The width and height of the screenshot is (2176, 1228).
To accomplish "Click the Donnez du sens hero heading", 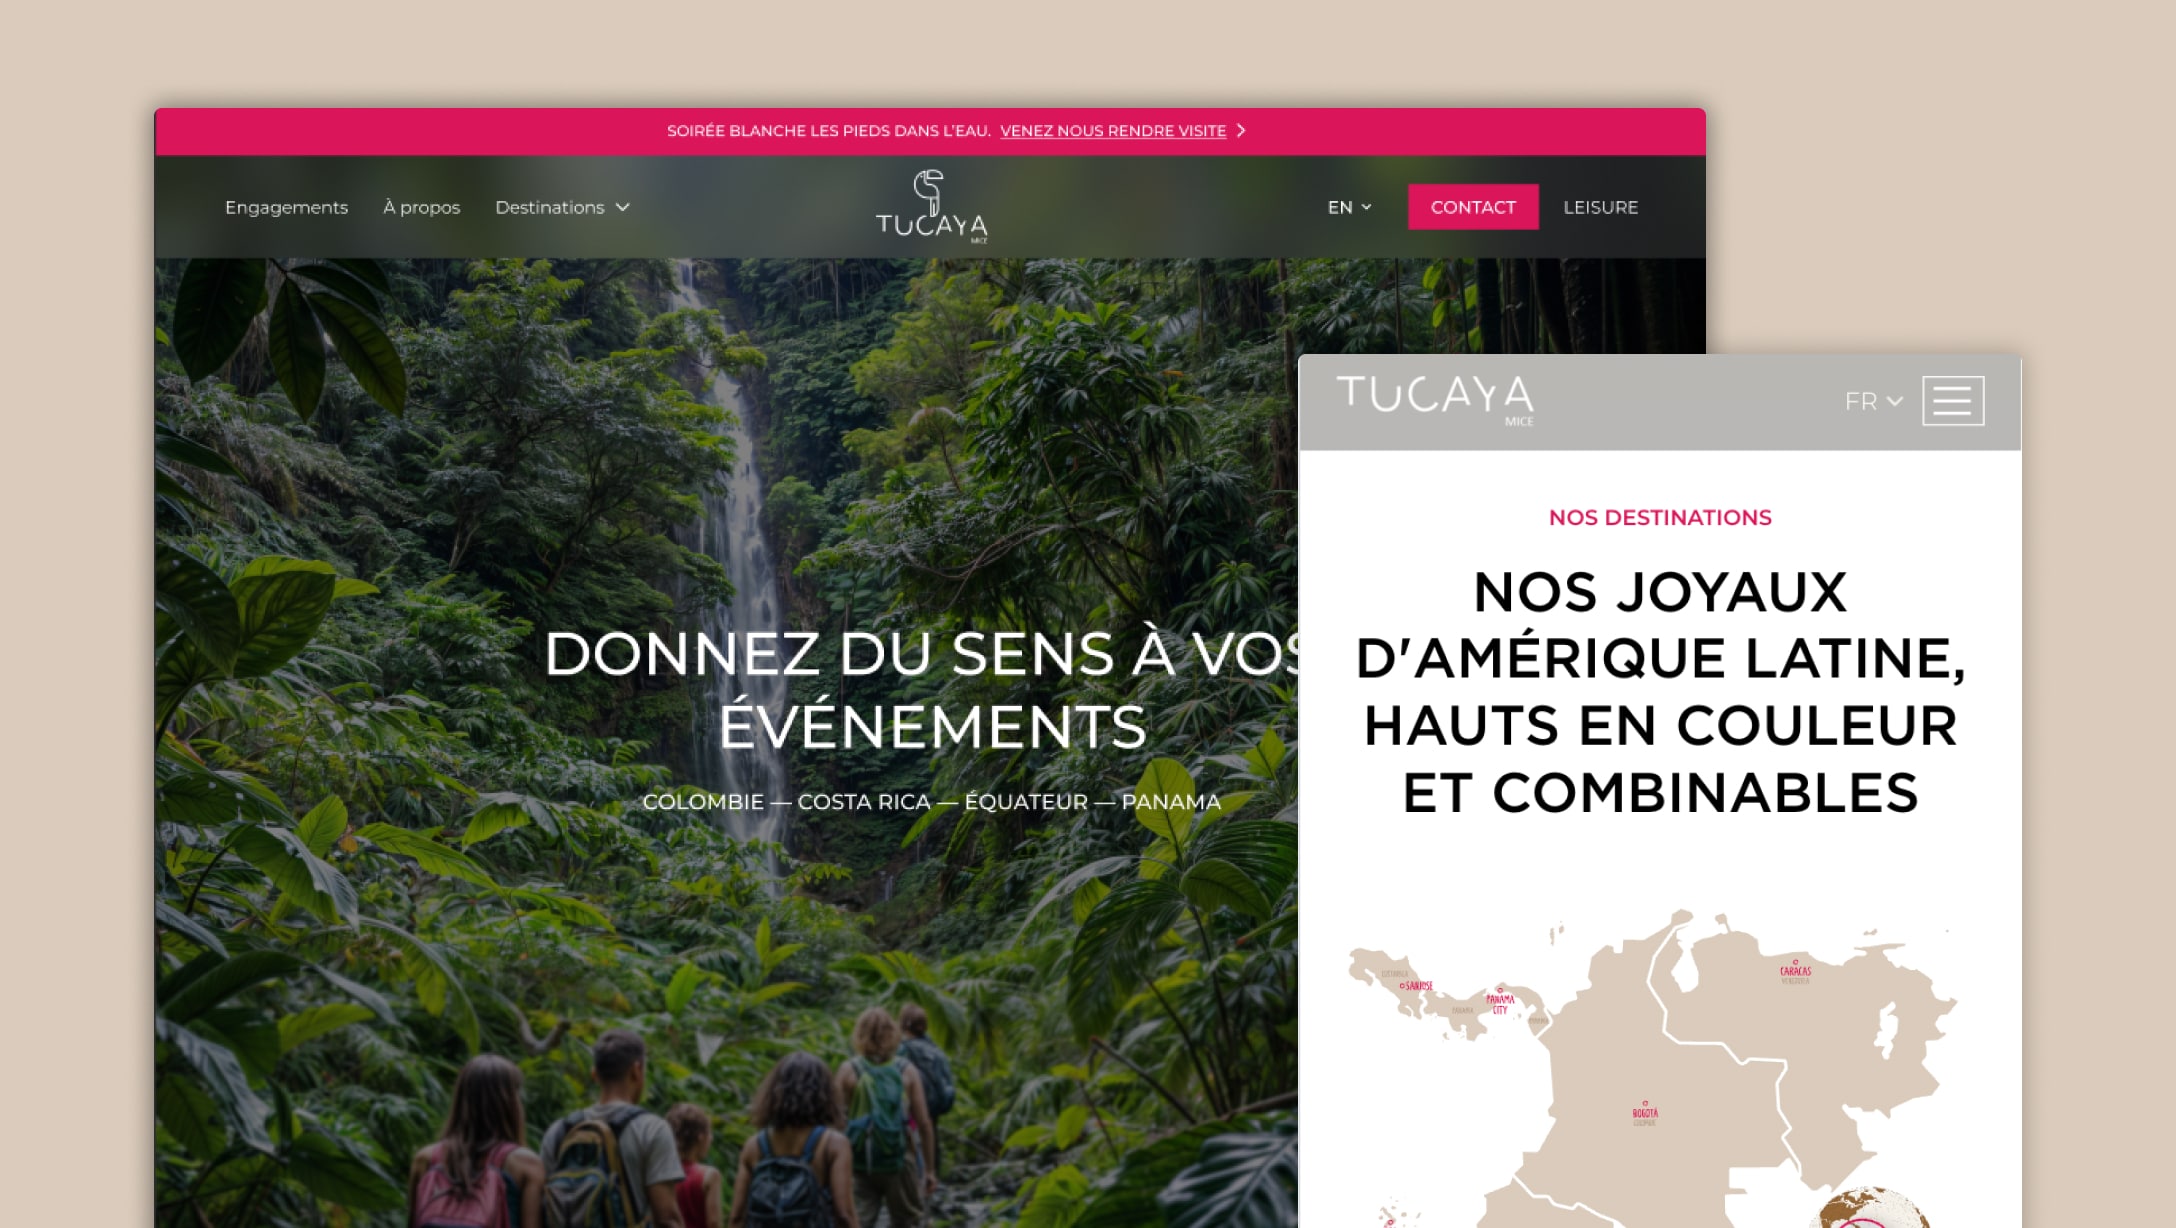I will coord(931,689).
